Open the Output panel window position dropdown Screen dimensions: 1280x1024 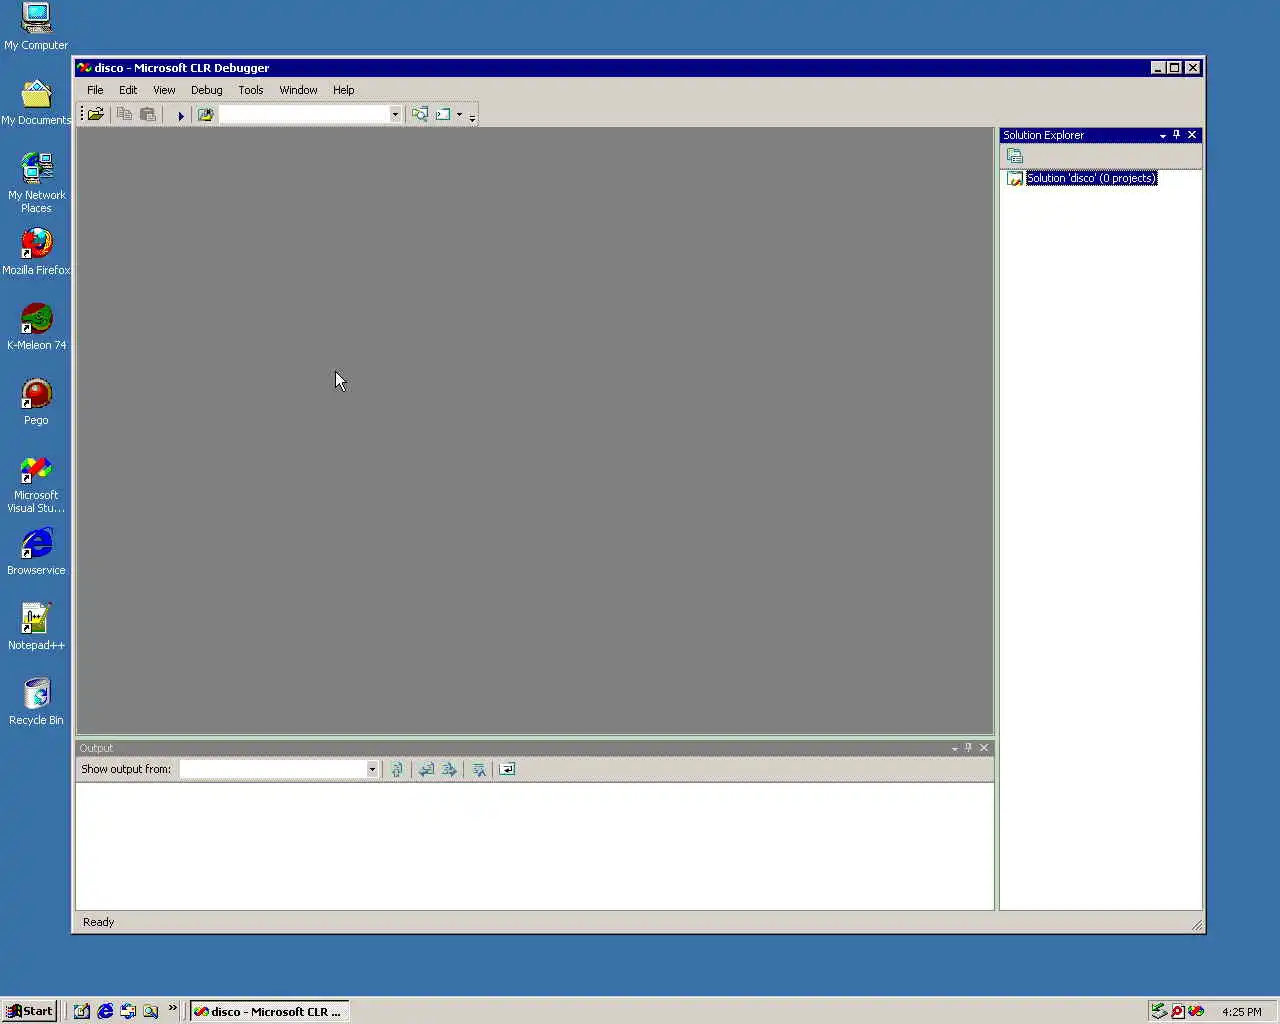[955, 748]
